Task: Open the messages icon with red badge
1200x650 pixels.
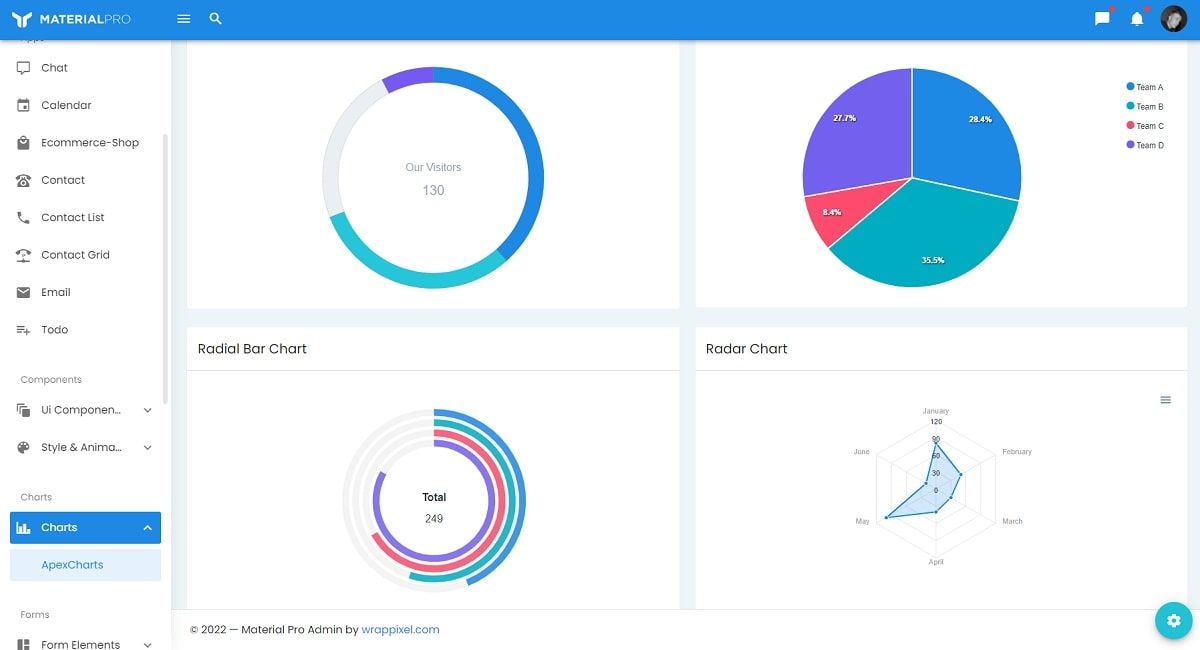Action: [1102, 18]
